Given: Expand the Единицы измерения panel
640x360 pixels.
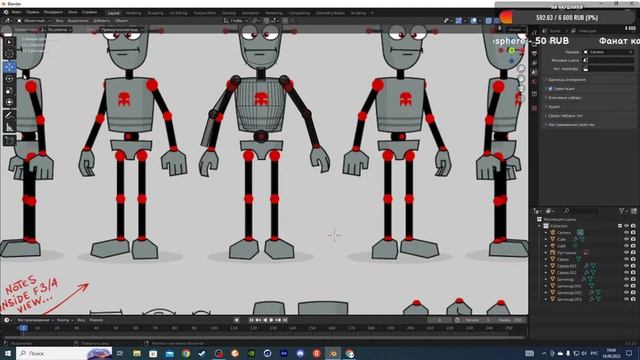Looking at the screenshot, I should click(x=567, y=80).
